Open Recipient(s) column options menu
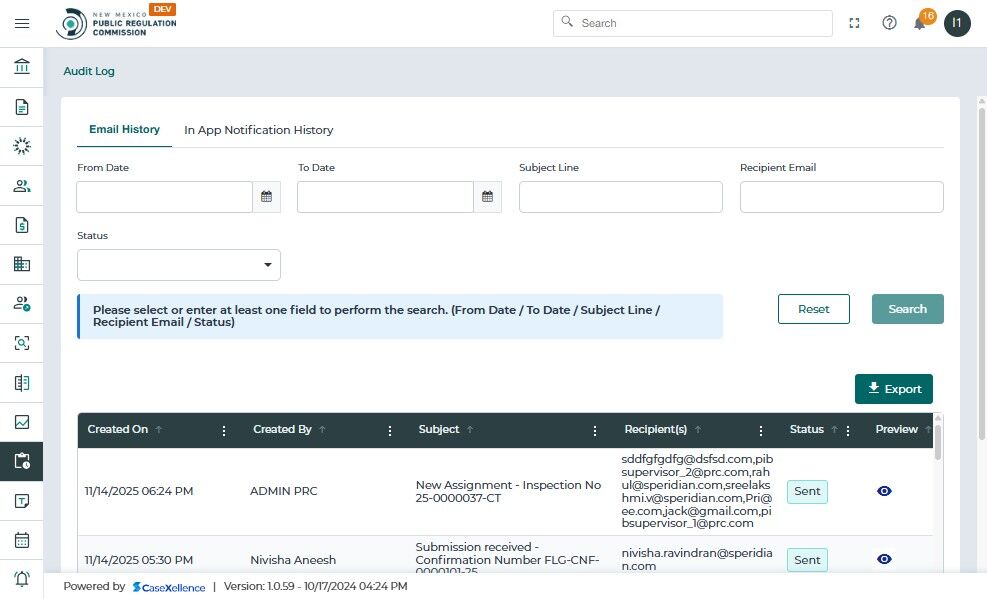 [x=760, y=430]
